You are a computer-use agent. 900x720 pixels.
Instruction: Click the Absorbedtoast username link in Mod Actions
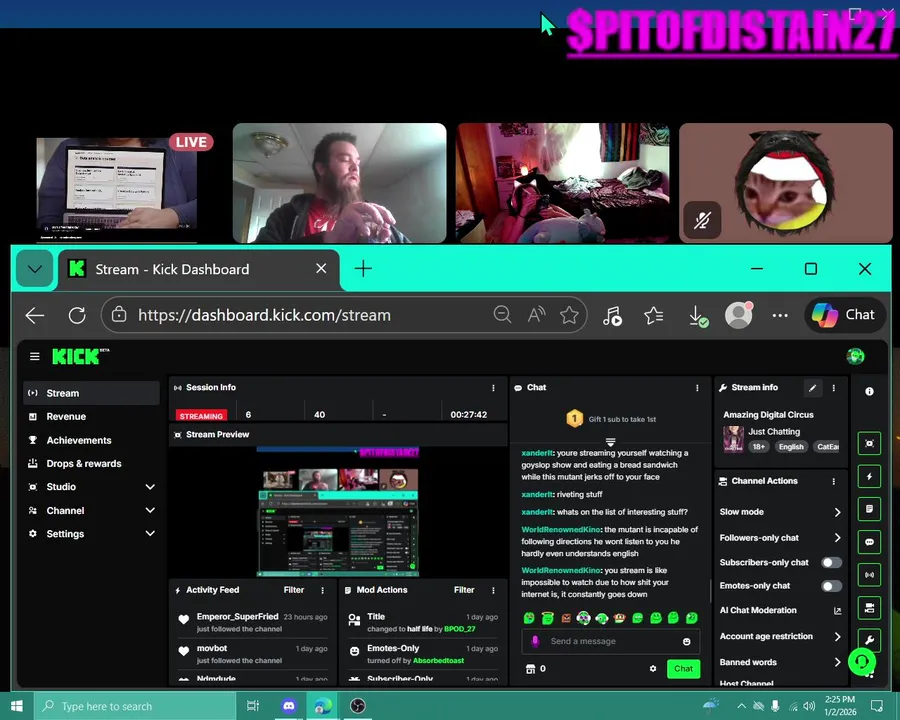click(438, 661)
